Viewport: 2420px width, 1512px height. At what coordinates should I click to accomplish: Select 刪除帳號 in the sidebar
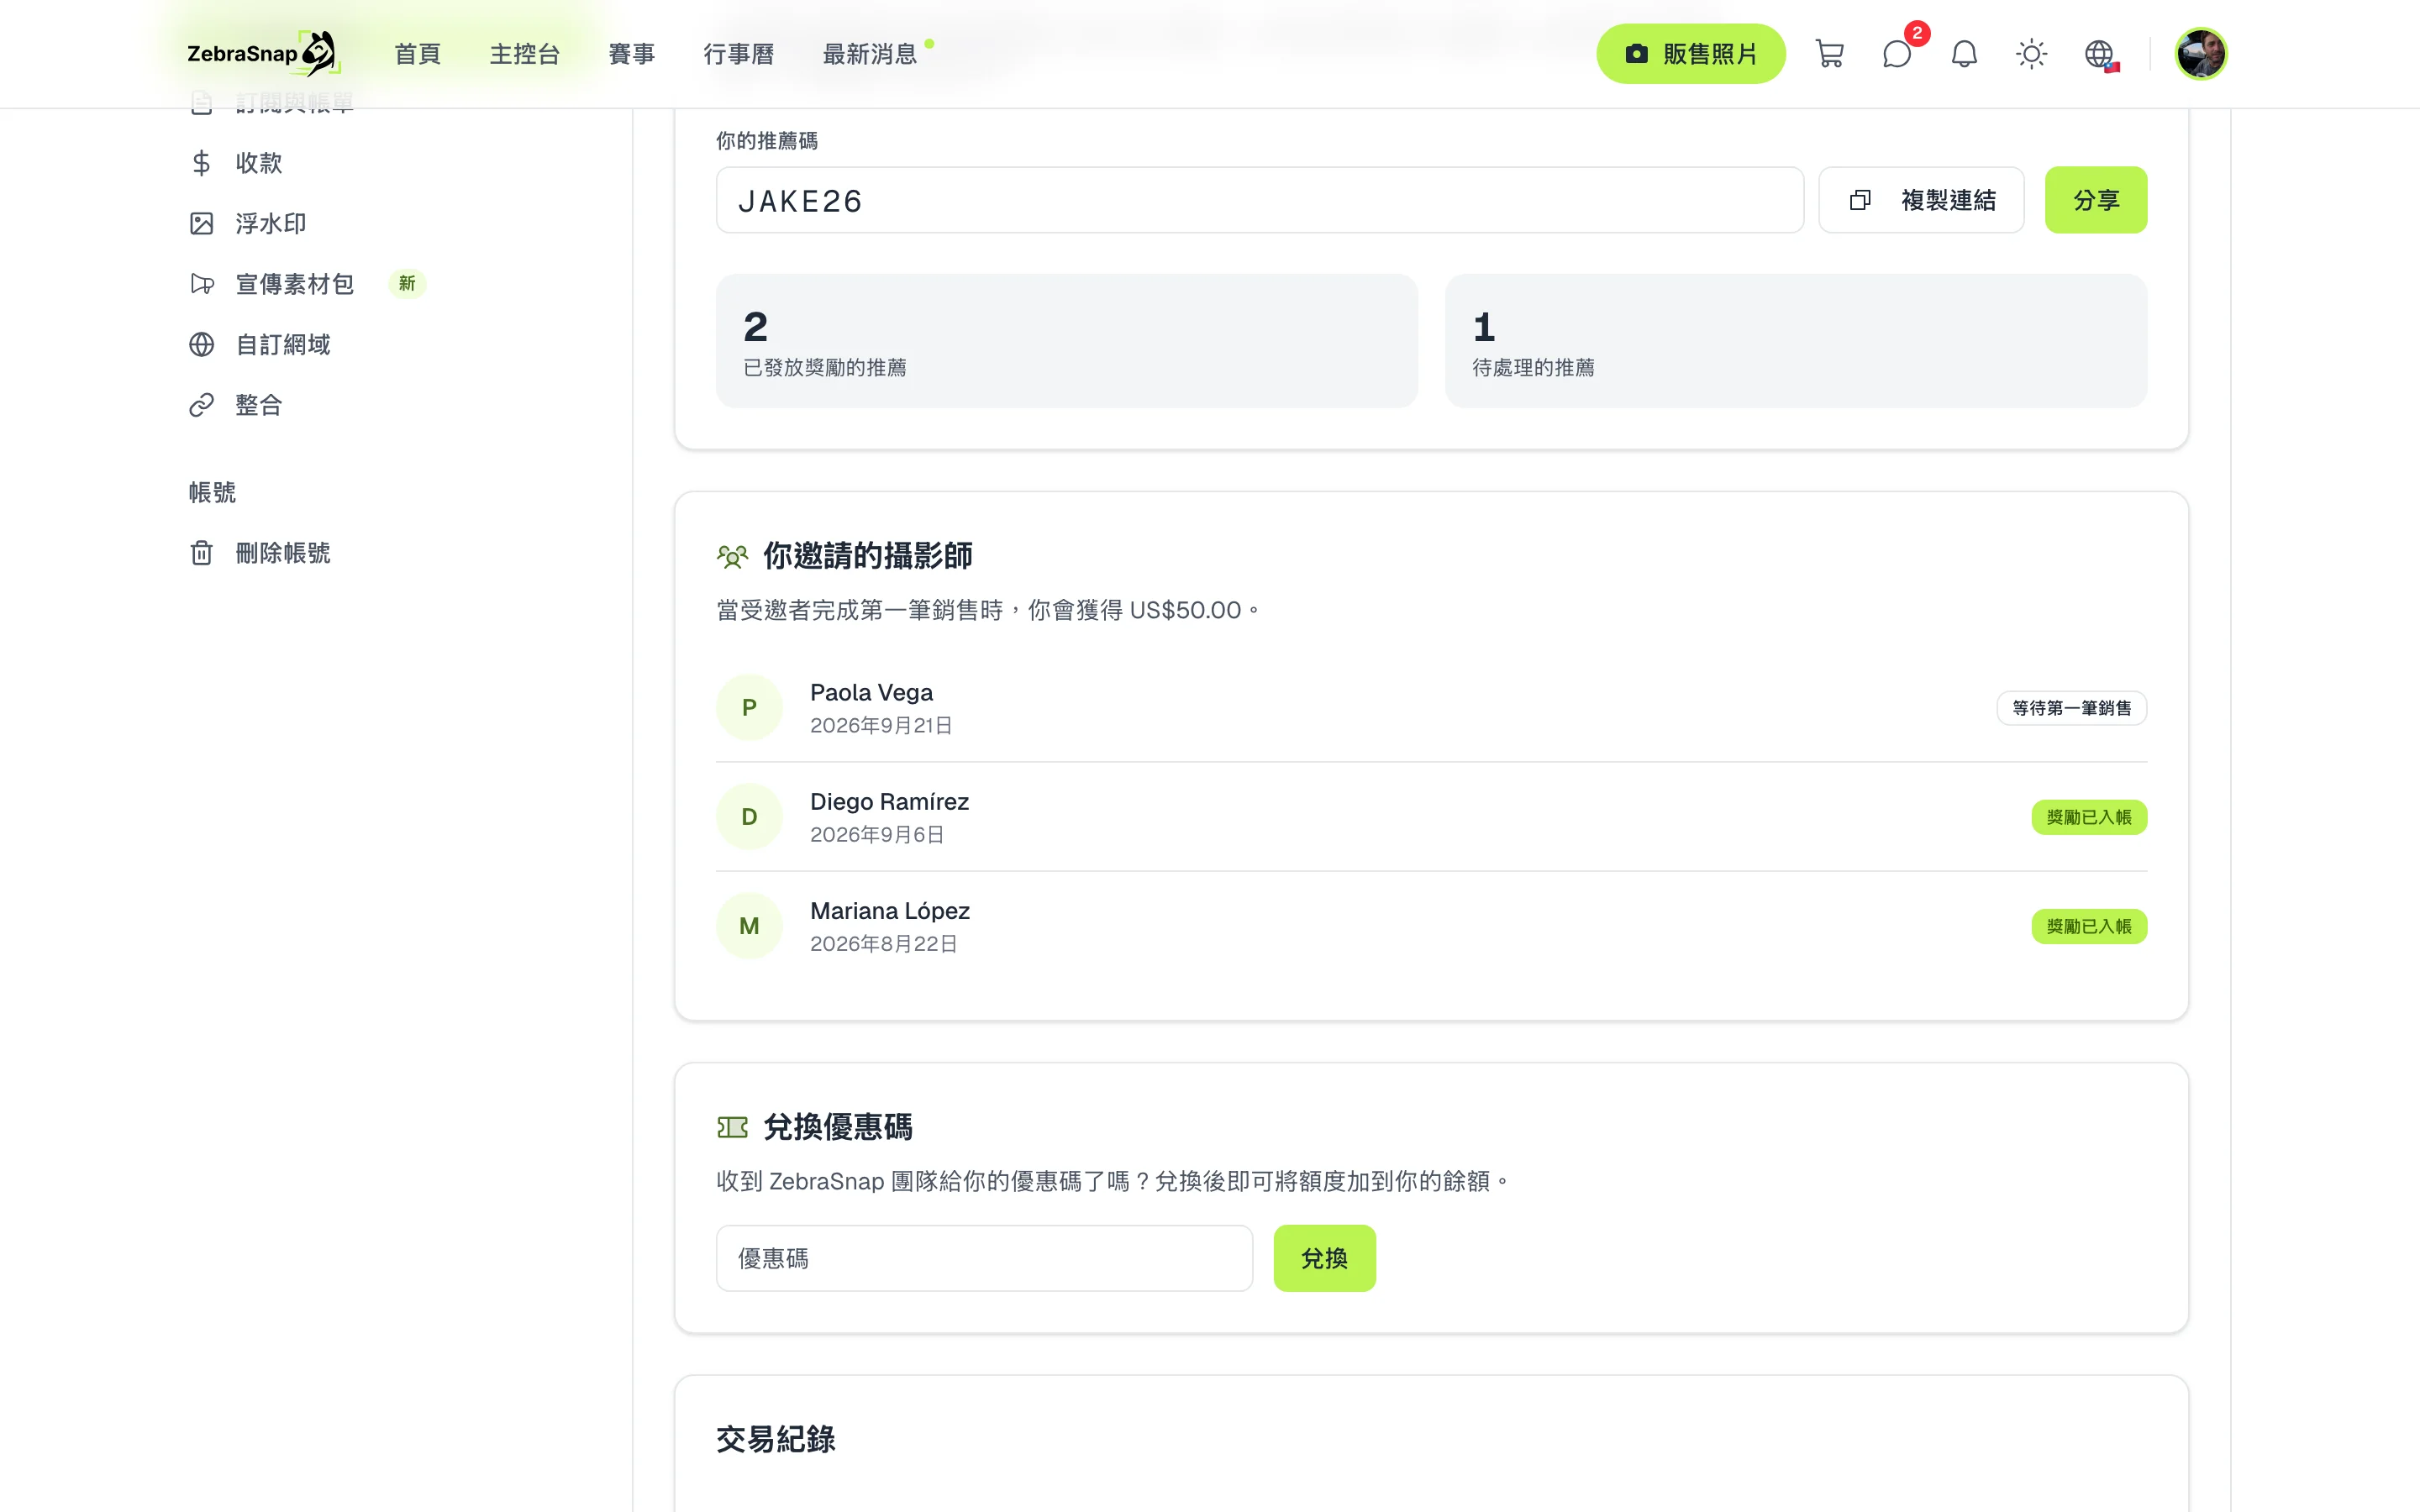coord(283,553)
